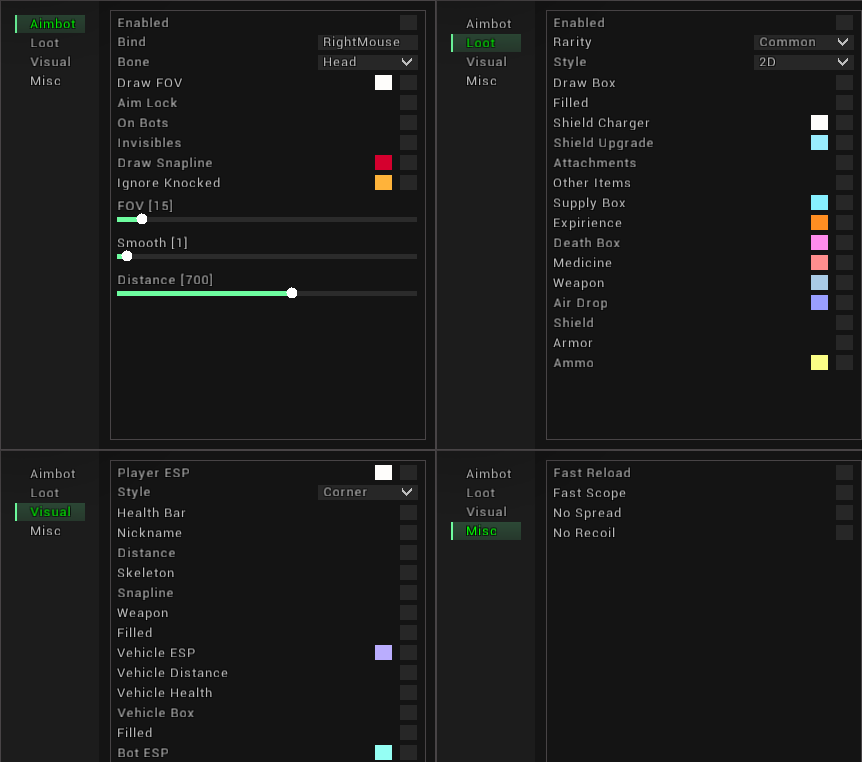
Task: Toggle the Skeleton checkbox
Action: 408,572
